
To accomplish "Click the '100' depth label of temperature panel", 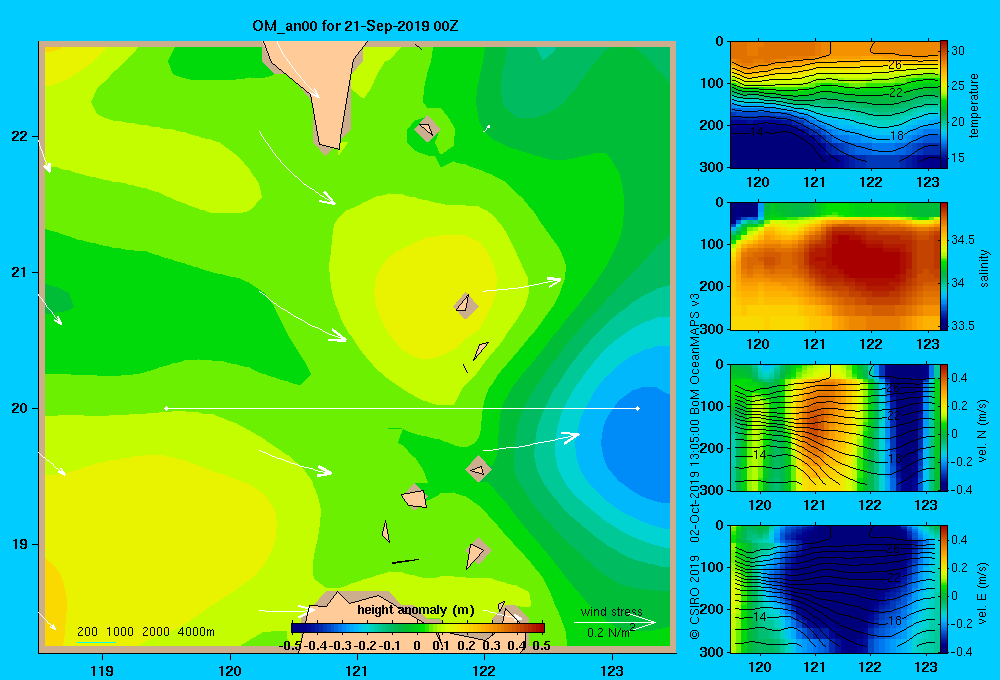I will (x=711, y=83).
